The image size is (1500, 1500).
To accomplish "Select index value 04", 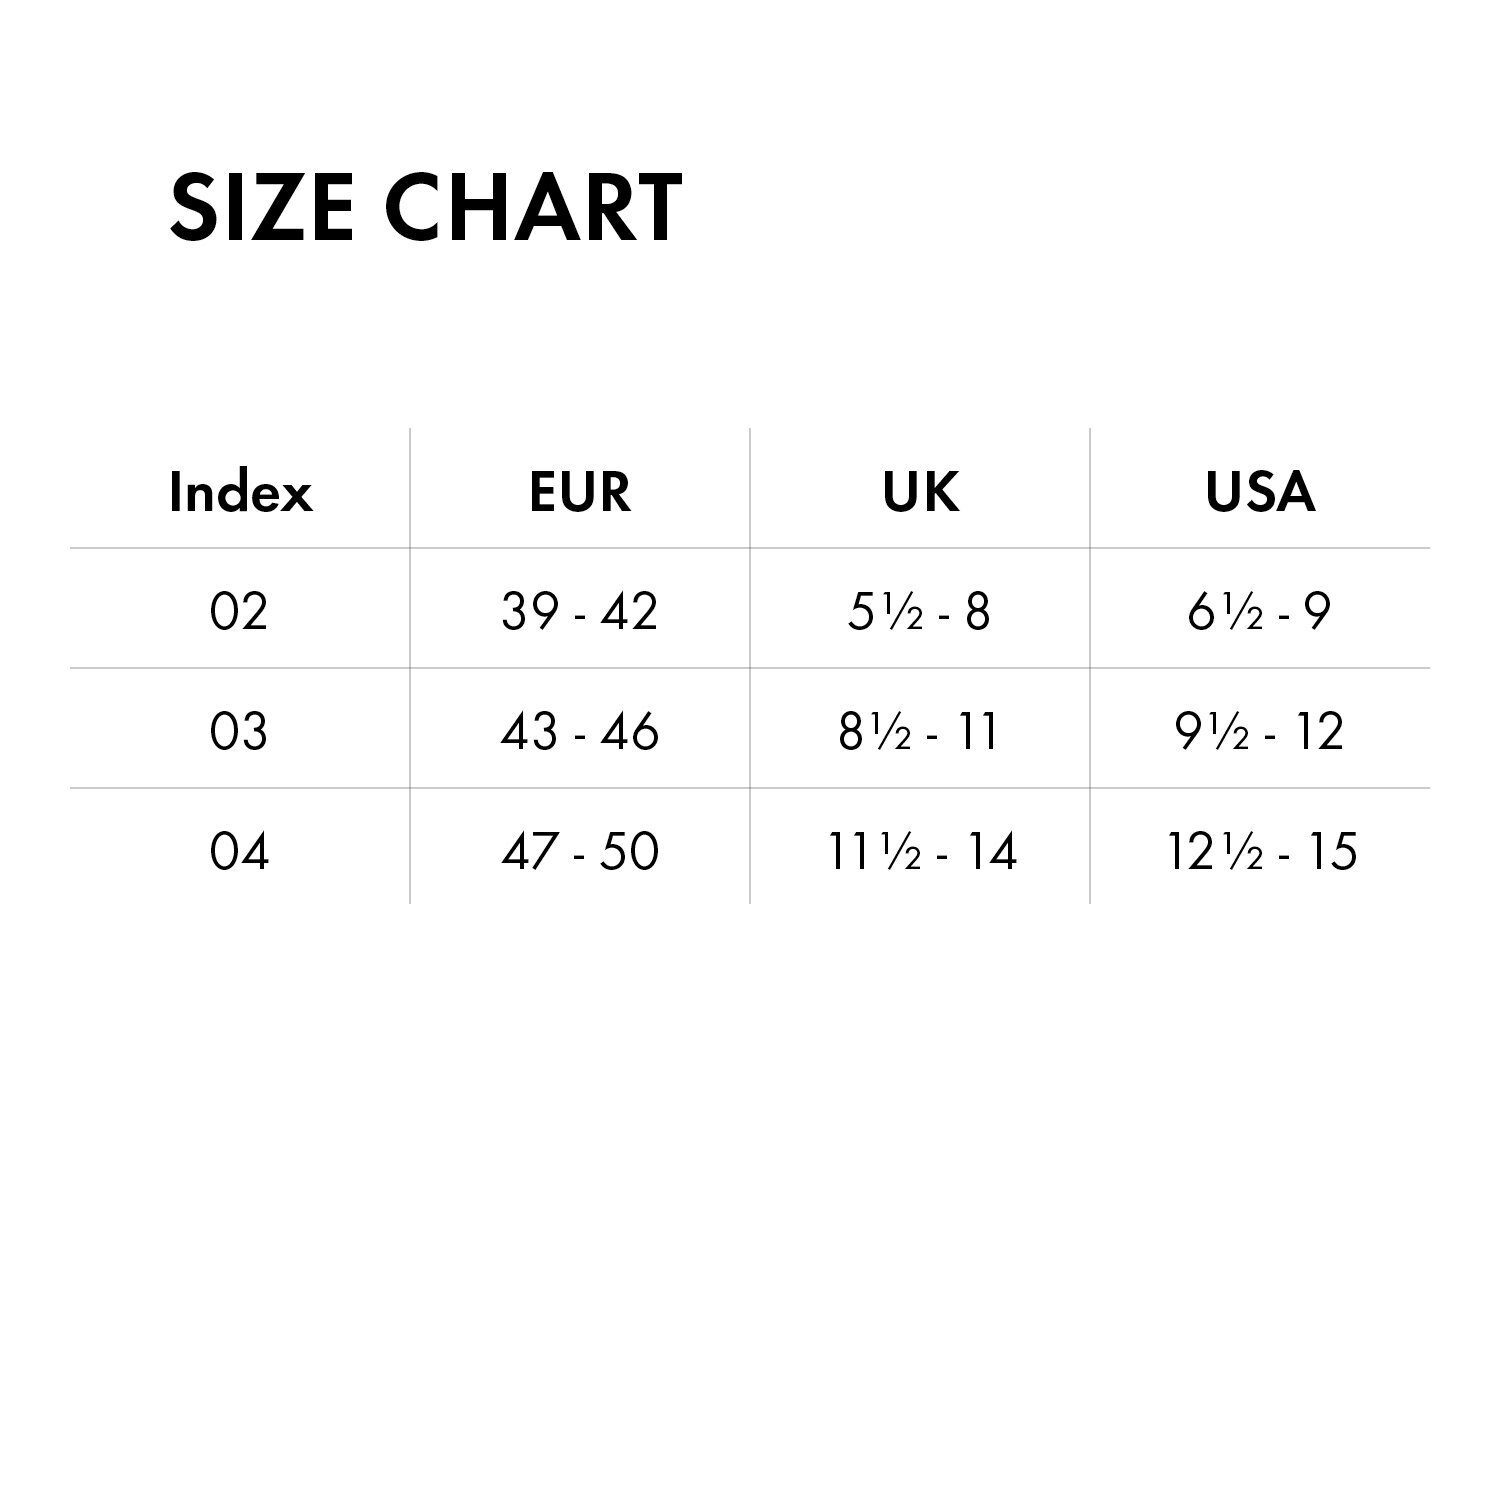I will [x=239, y=851].
